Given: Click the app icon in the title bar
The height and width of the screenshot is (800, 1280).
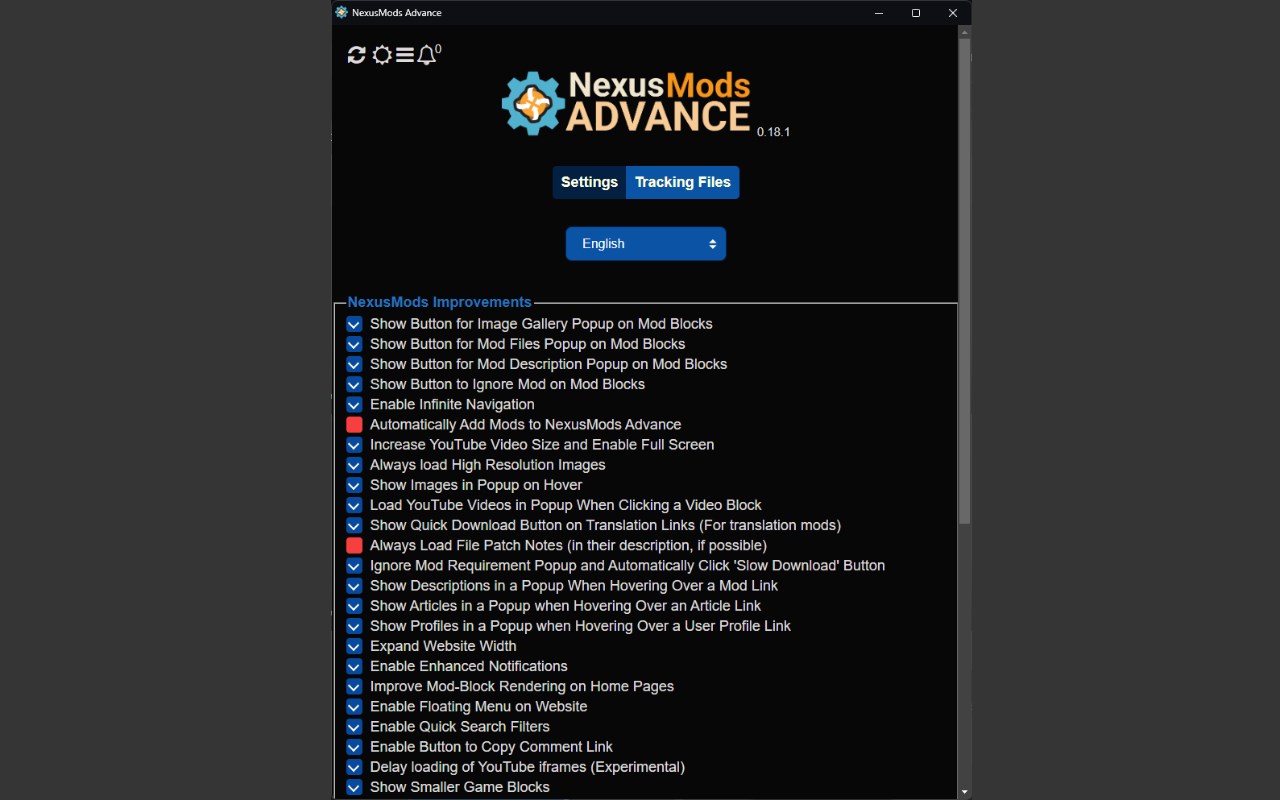Looking at the screenshot, I should click(342, 13).
